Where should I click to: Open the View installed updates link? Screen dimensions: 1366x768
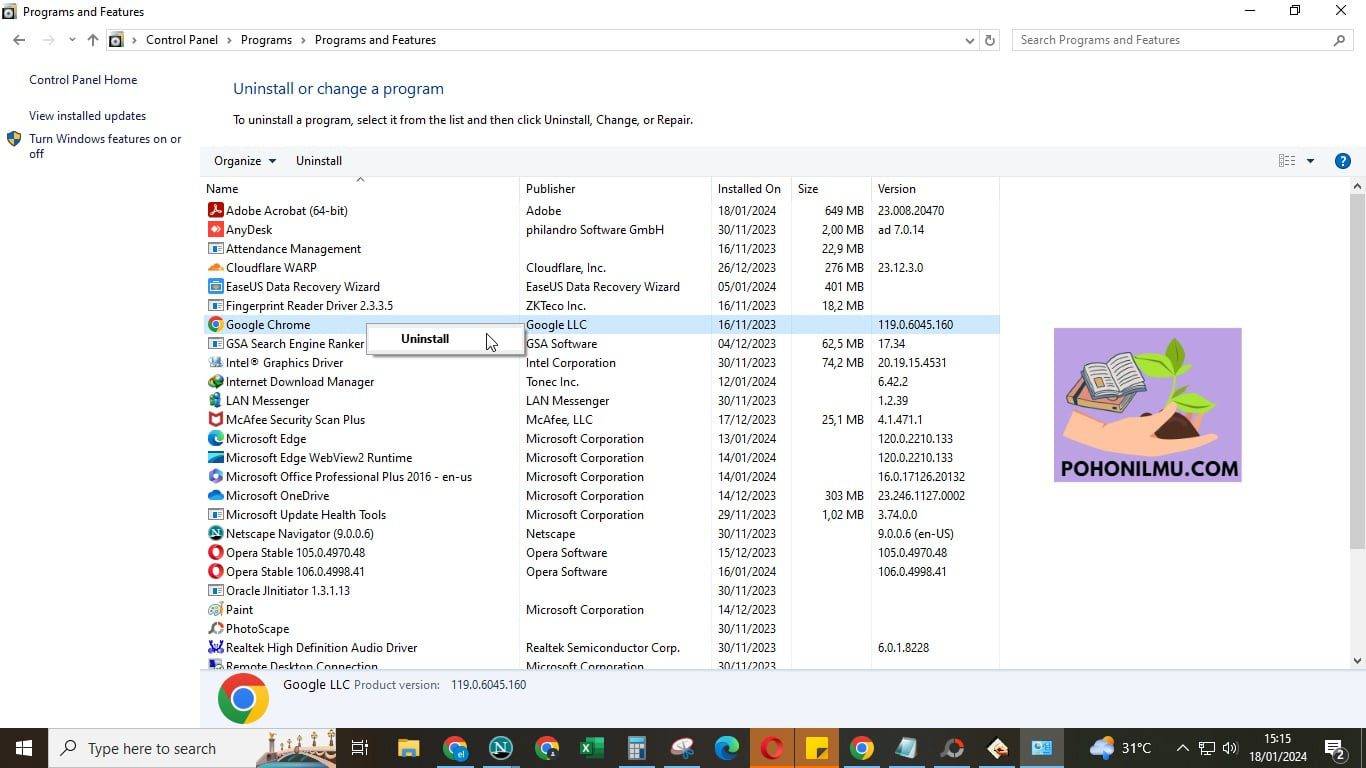pos(87,116)
